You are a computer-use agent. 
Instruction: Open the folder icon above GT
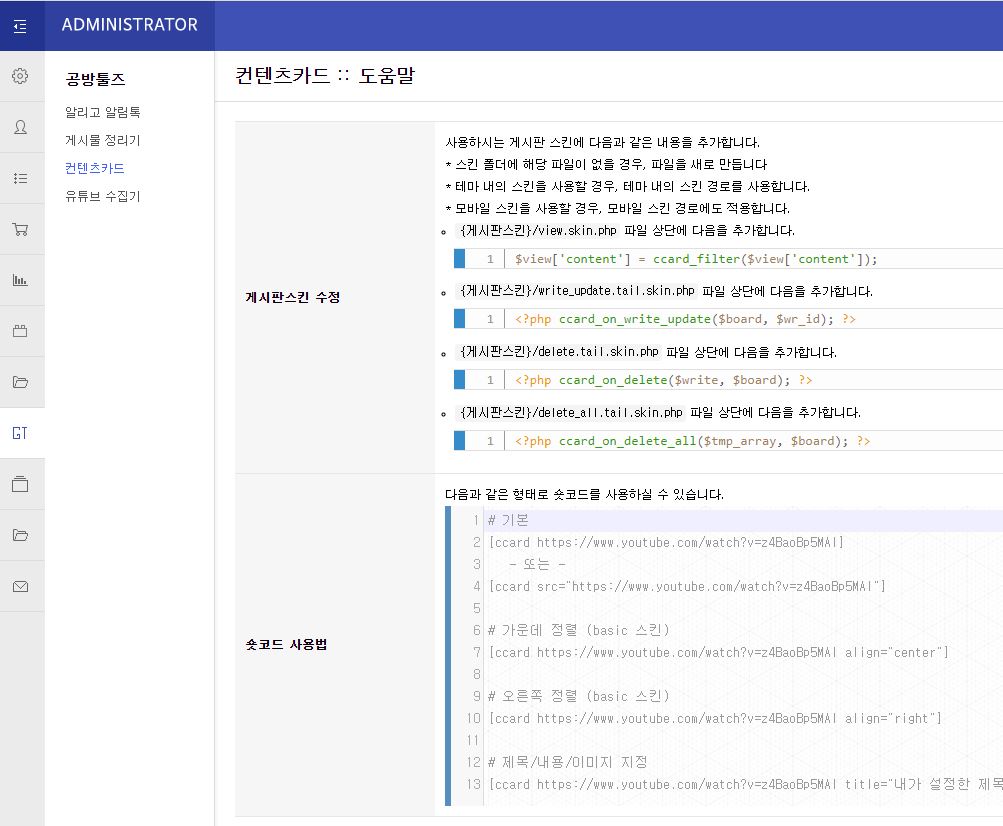click(22, 381)
